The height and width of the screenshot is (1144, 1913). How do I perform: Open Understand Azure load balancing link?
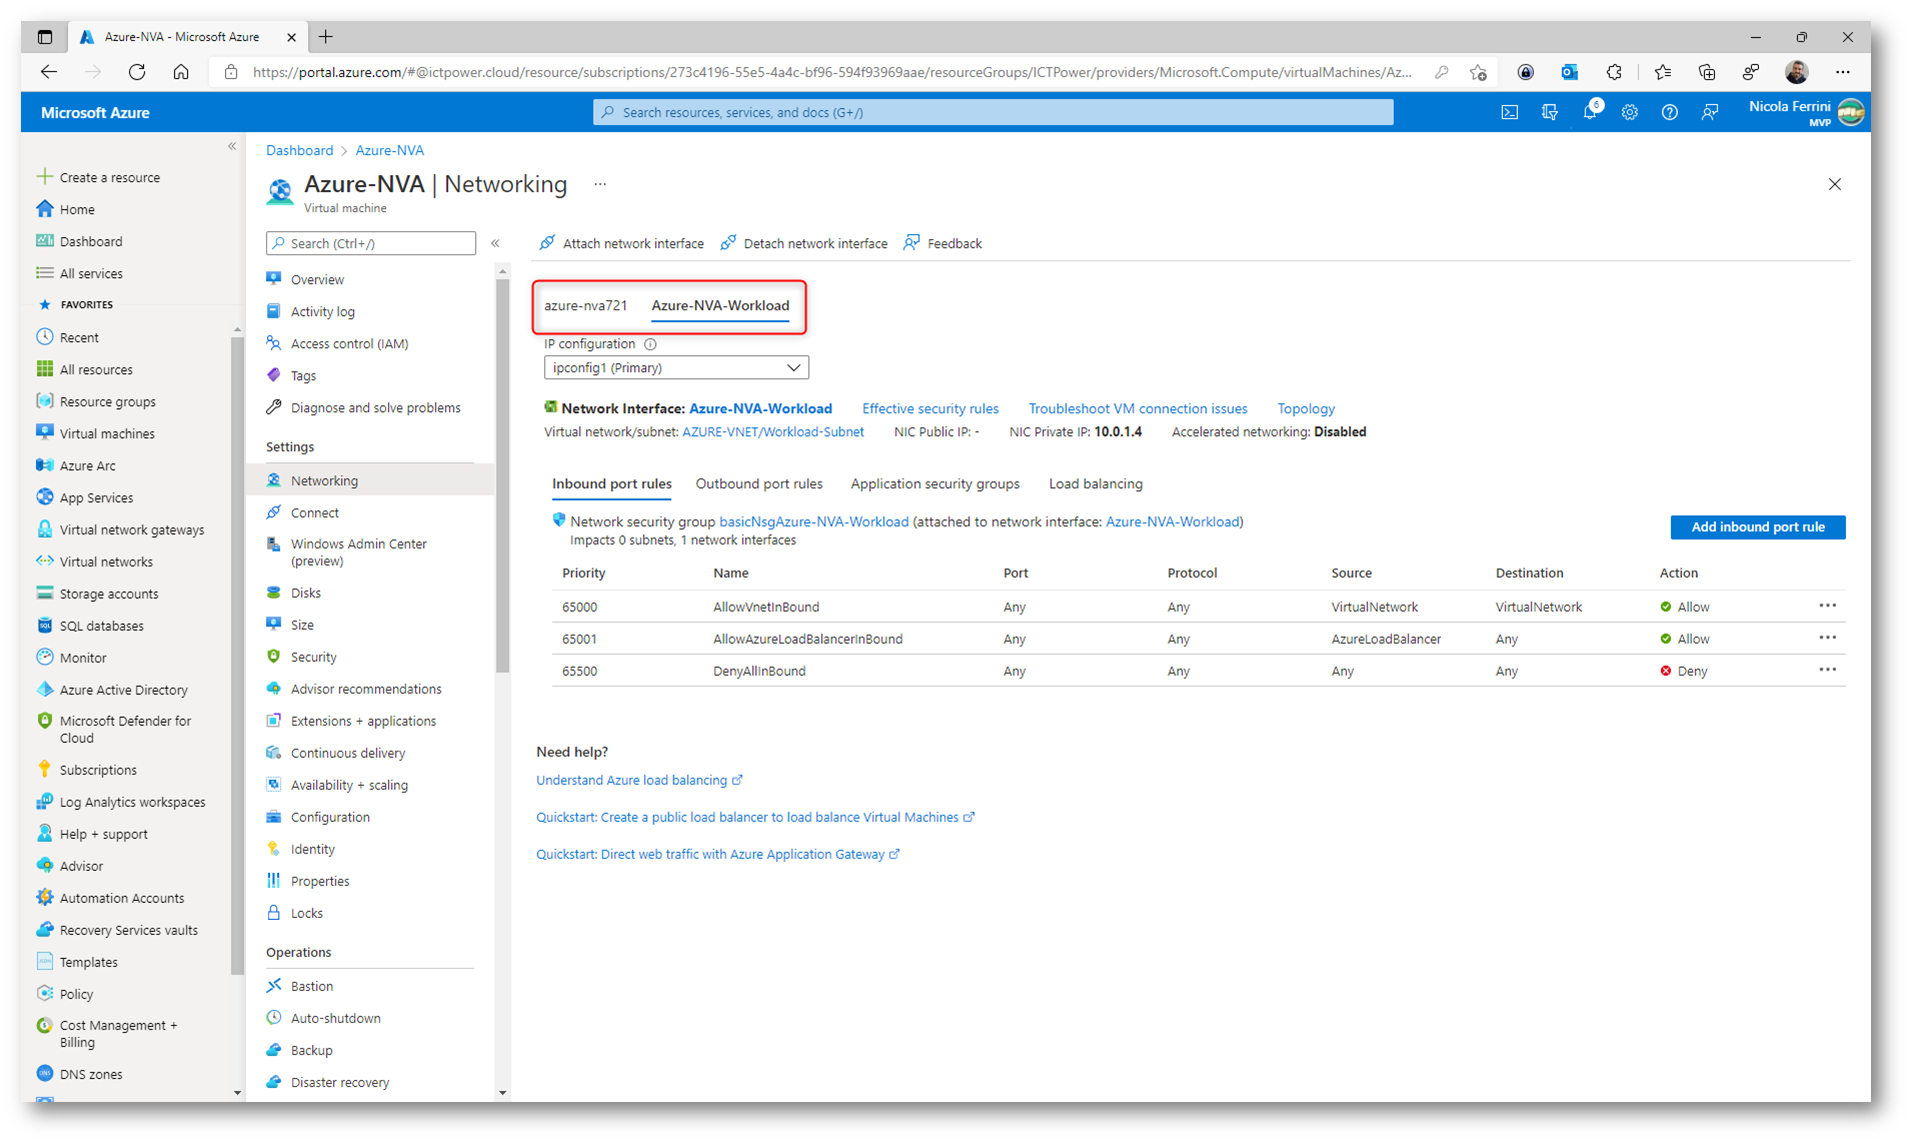639,780
